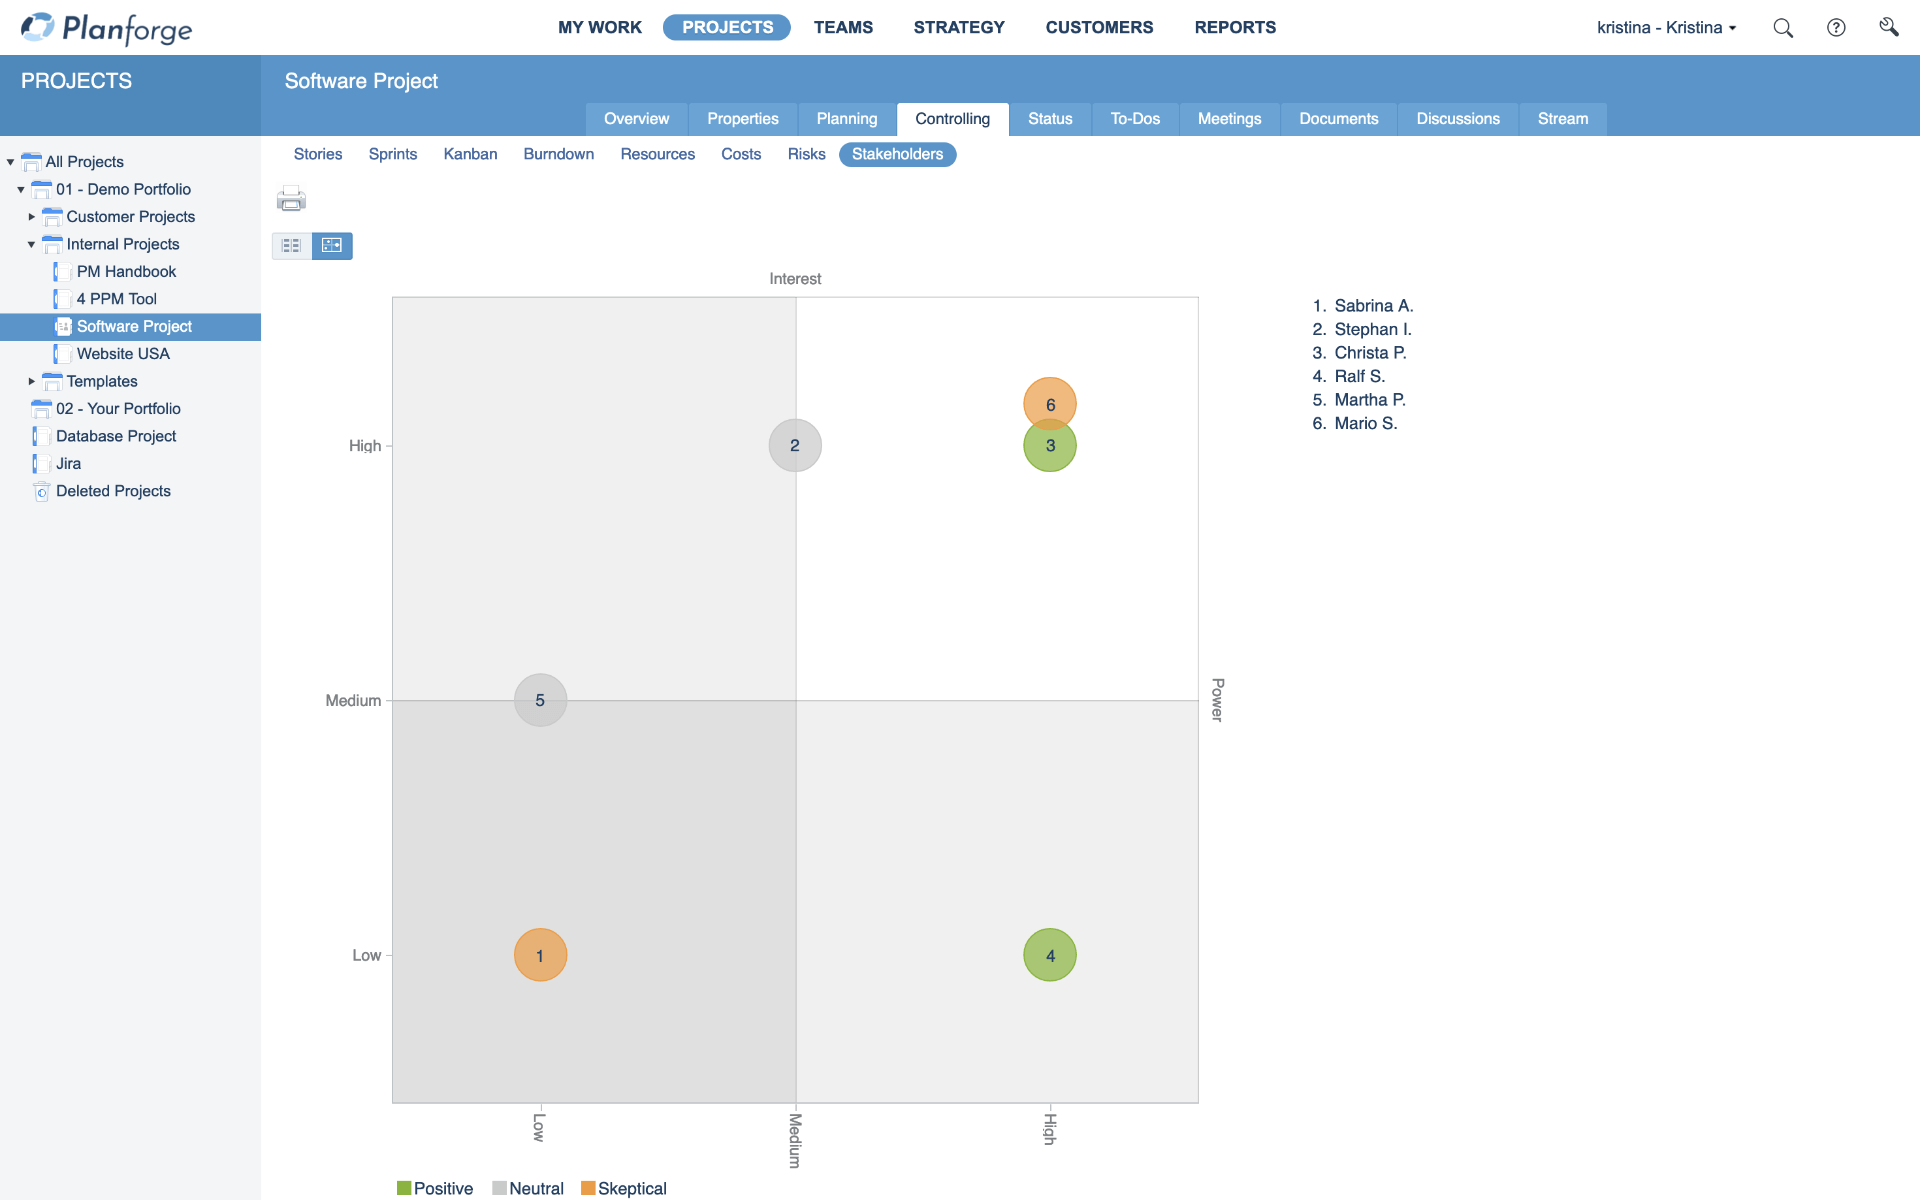Open the Kanban sub-tab
This screenshot has width=1920, height=1200.
pos(470,154)
